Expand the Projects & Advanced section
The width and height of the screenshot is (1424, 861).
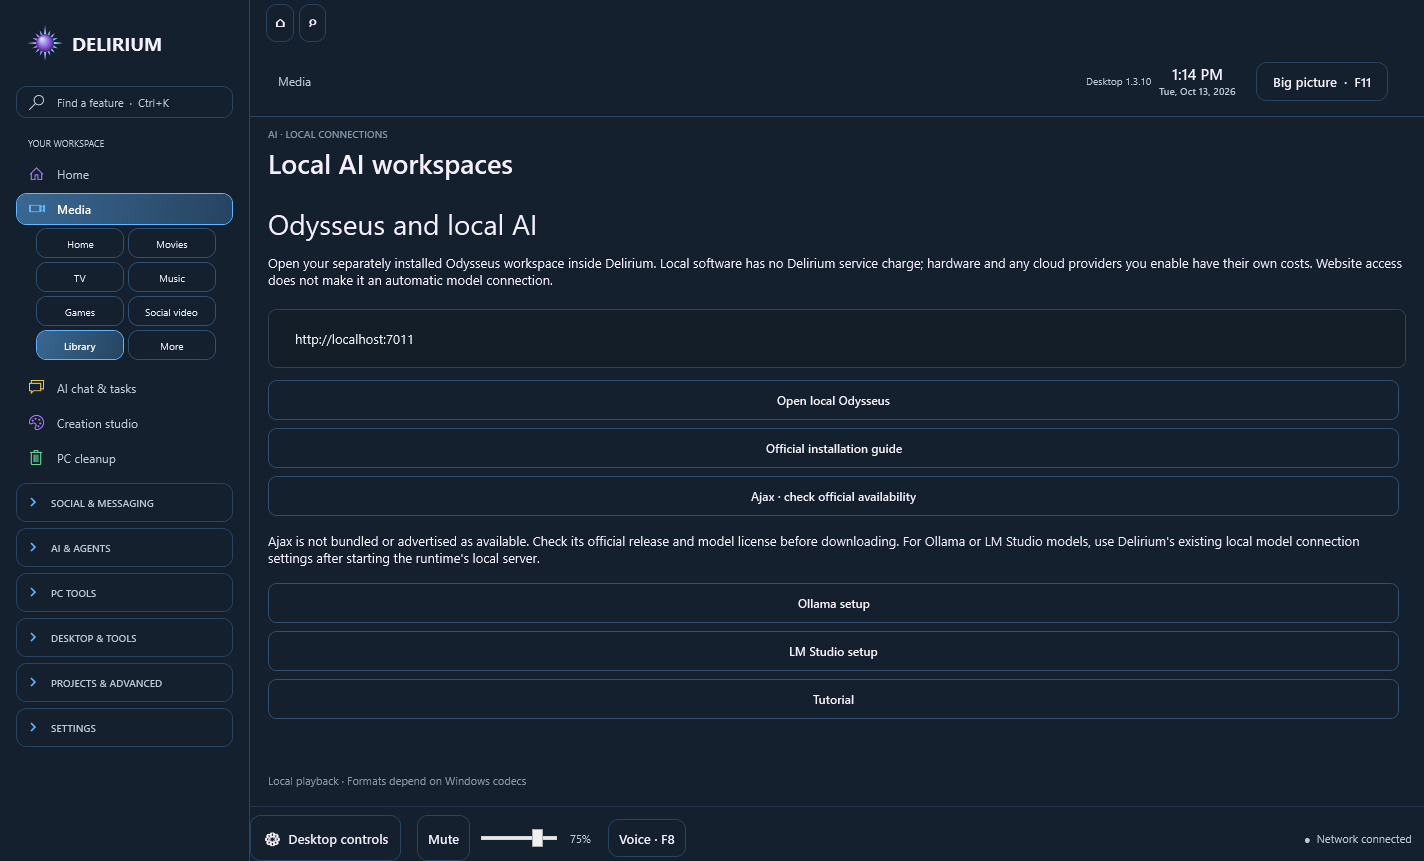point(124,683)
